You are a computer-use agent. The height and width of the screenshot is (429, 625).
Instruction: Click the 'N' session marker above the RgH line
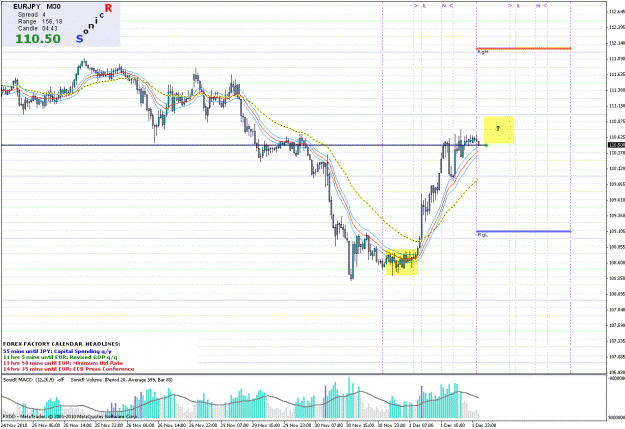pyautogui.click(x=538, y=6)
